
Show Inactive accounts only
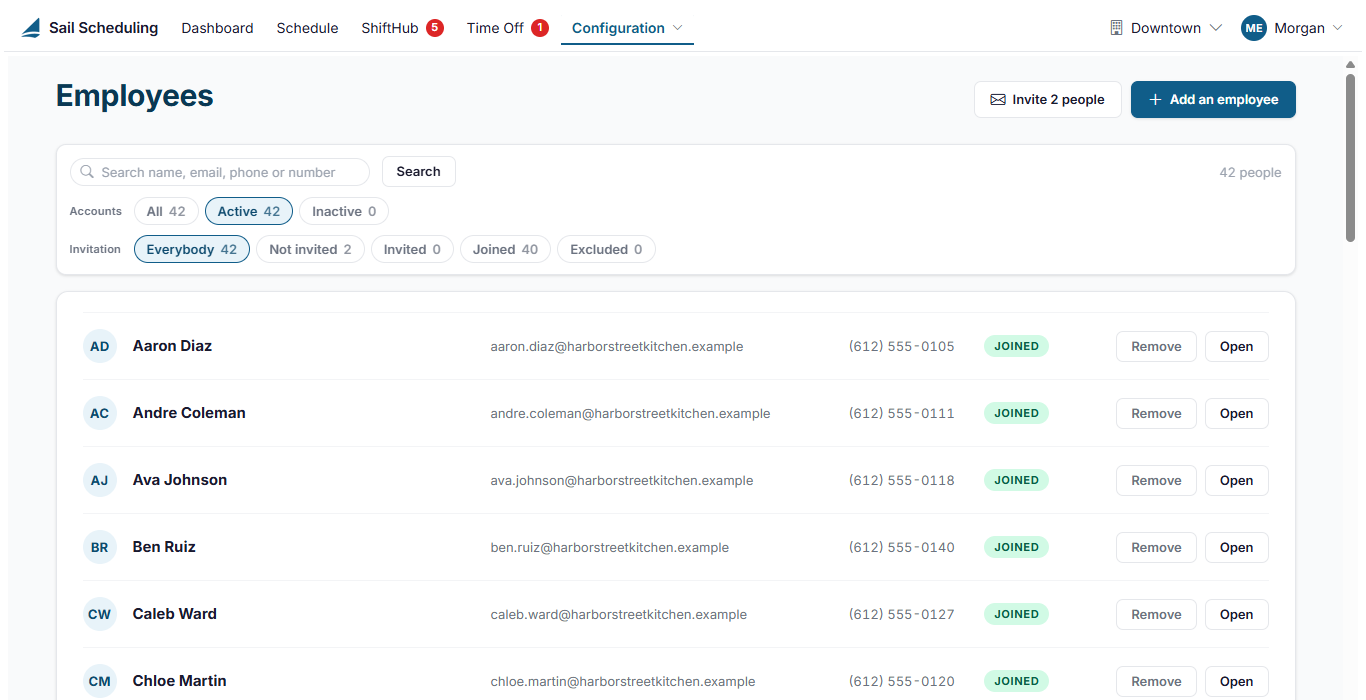pyautogui.click(x=344, y=211)
